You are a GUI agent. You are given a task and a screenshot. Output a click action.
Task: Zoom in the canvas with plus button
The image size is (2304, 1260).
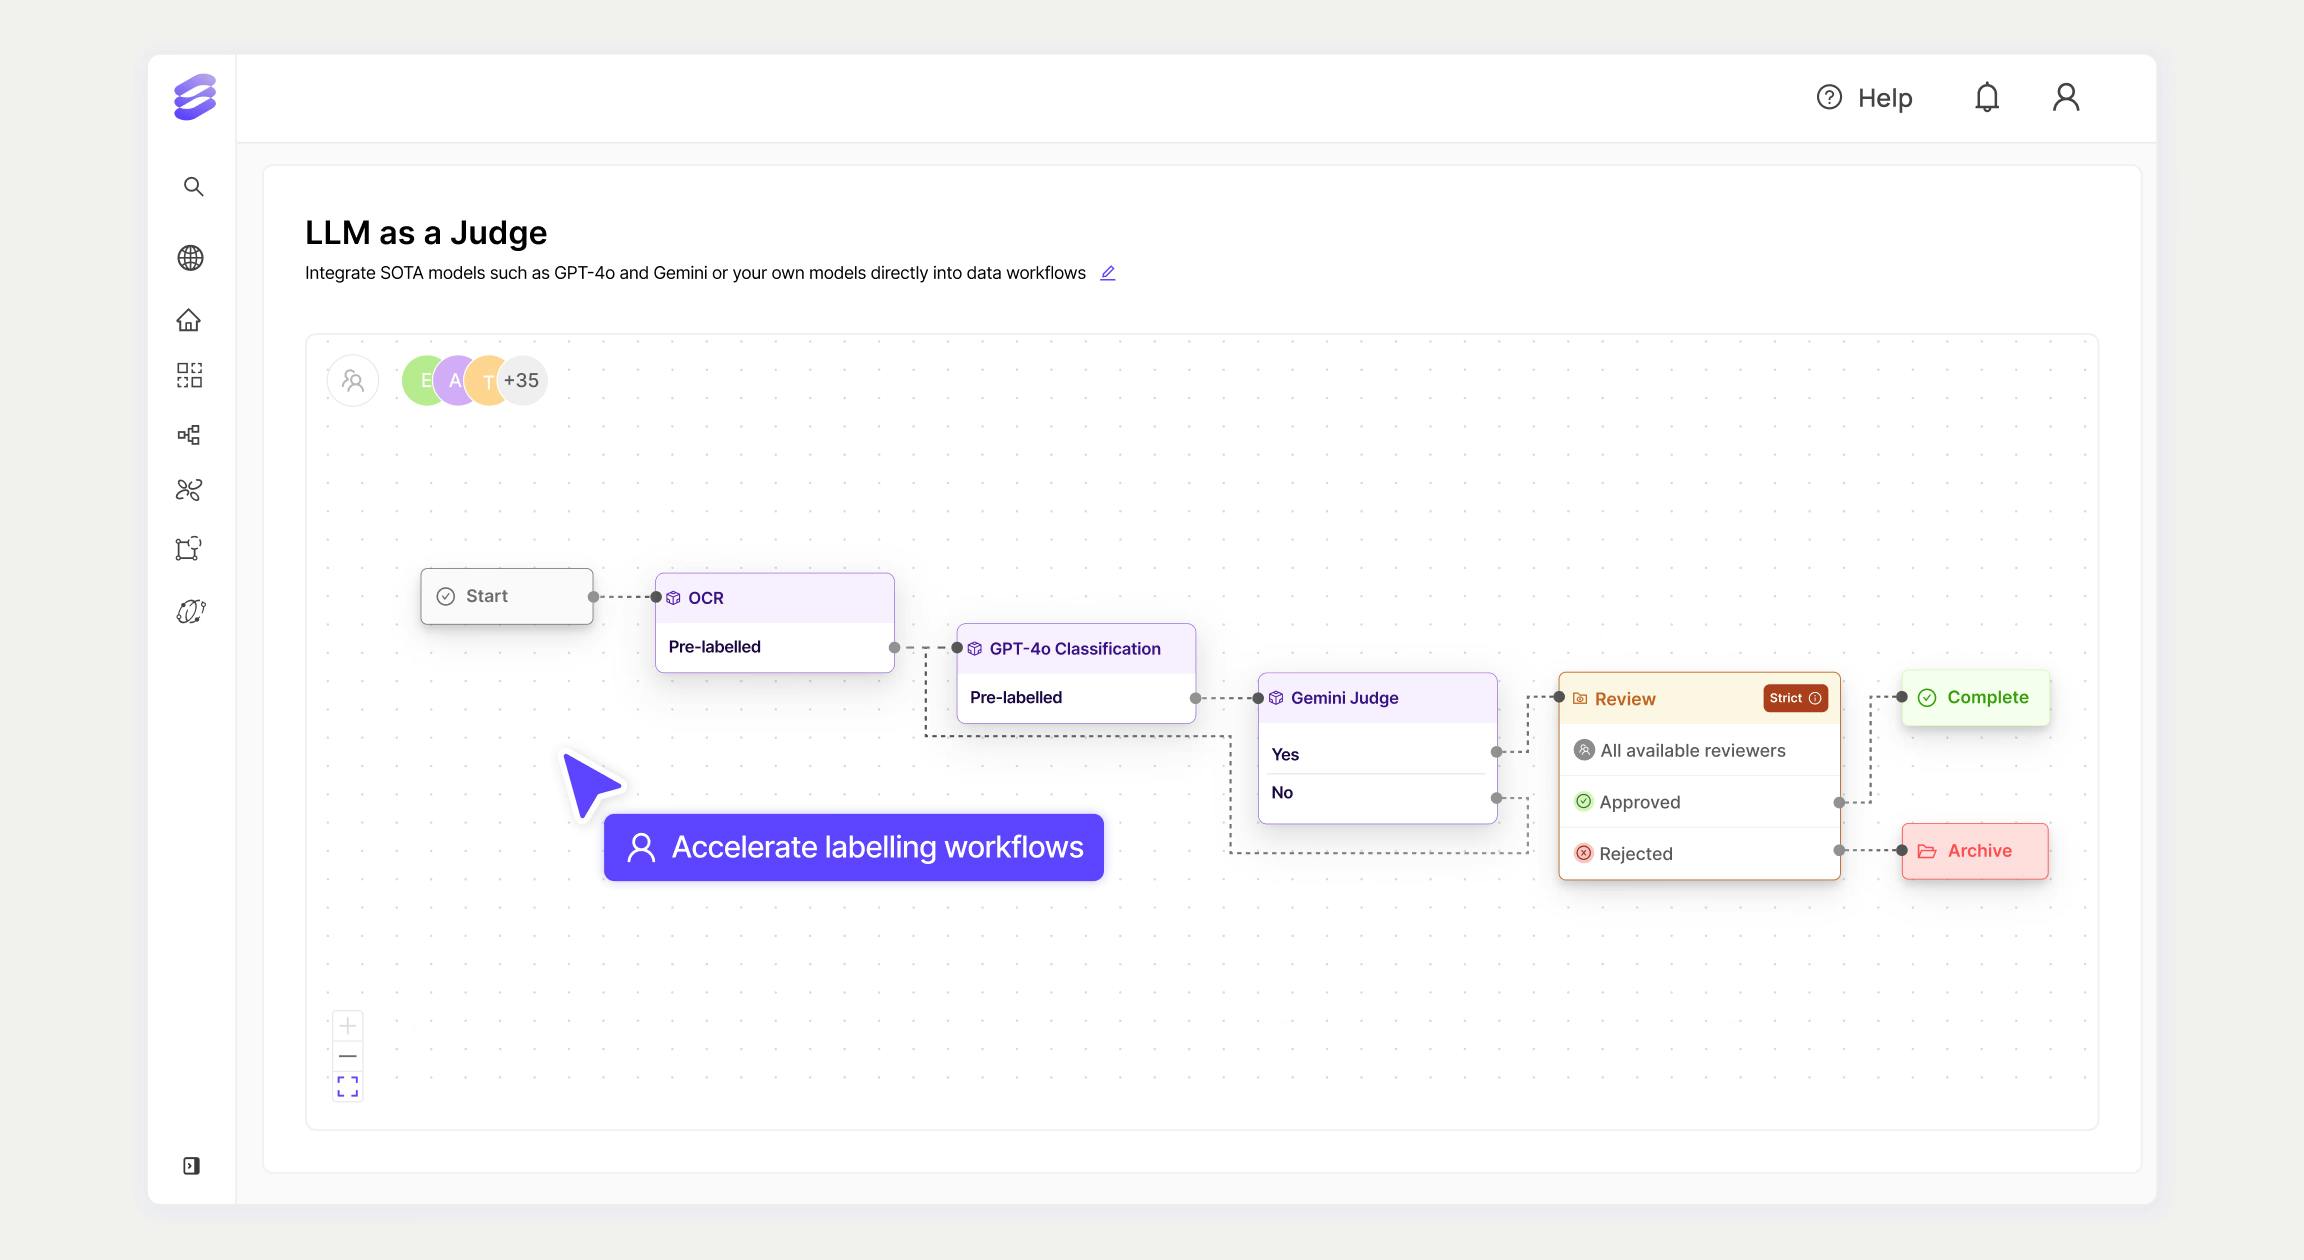point(347,1025)
